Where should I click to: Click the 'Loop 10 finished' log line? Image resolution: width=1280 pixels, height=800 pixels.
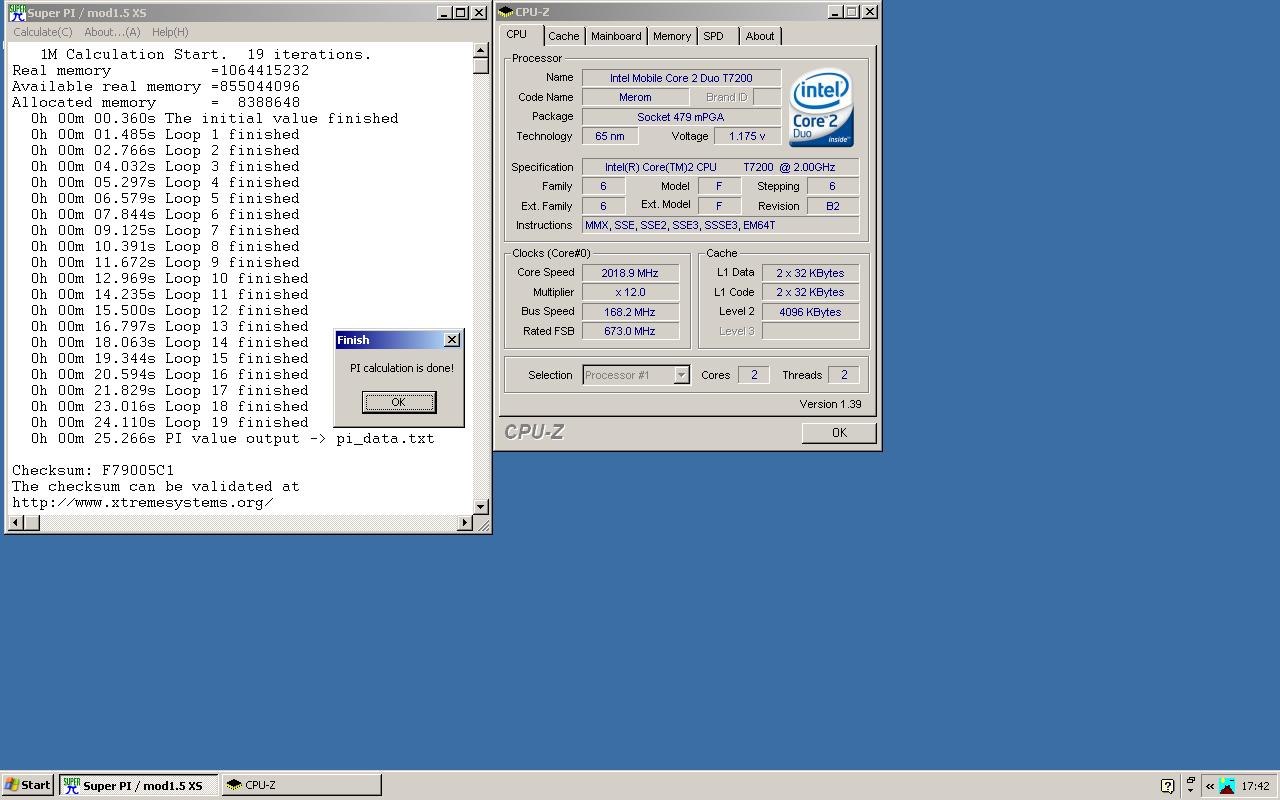coord(169,278)
